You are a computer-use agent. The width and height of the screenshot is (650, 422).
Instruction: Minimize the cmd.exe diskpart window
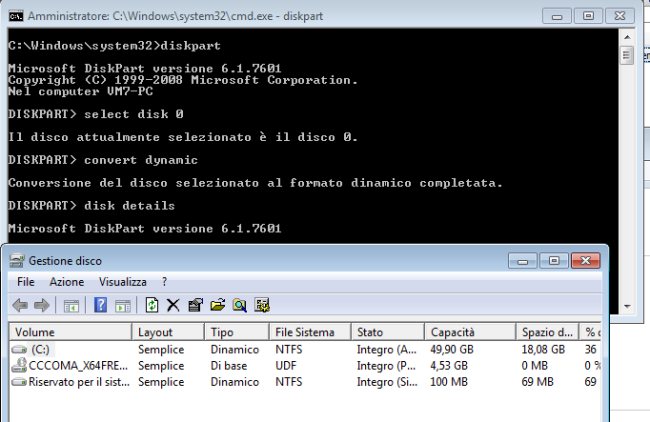pos(557,17)
